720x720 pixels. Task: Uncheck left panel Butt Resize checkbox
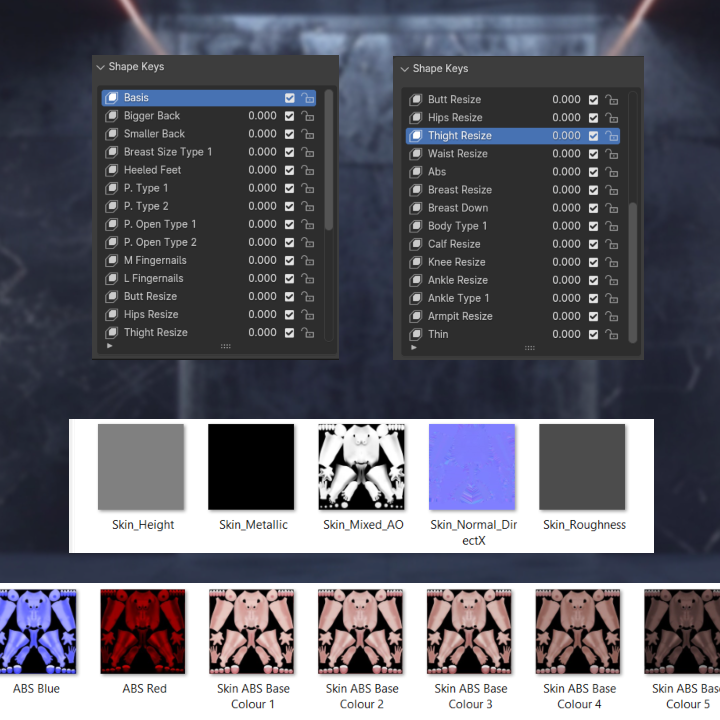tap(289, 297)
